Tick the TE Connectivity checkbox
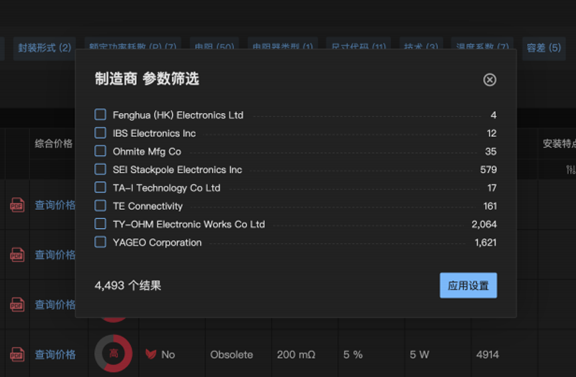The height and width of the screenshot is (377, 576). [100, 205]
